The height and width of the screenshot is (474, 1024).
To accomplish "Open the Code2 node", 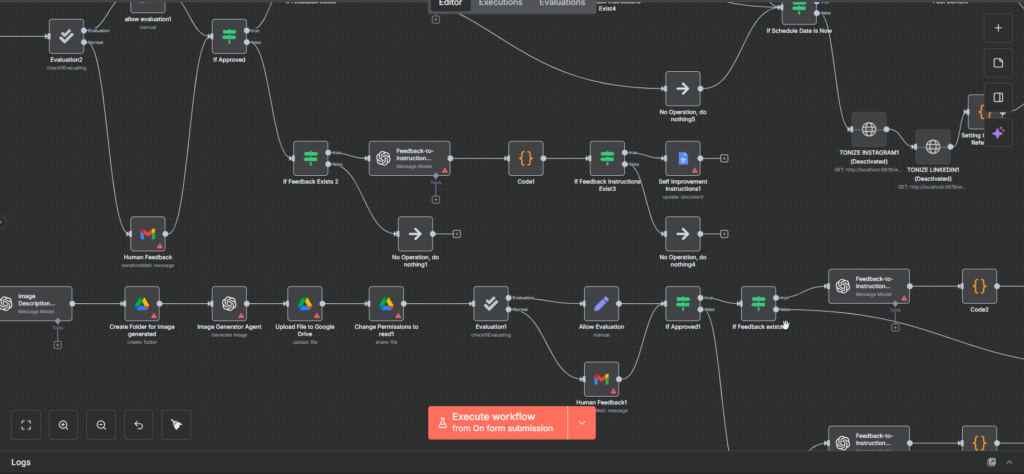I will (979, 286).
